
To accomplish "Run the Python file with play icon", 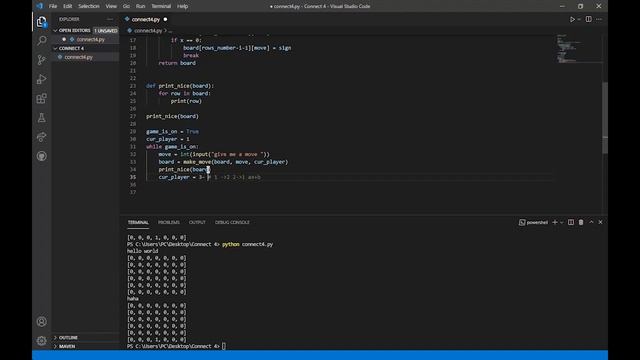I will (572, 19).
